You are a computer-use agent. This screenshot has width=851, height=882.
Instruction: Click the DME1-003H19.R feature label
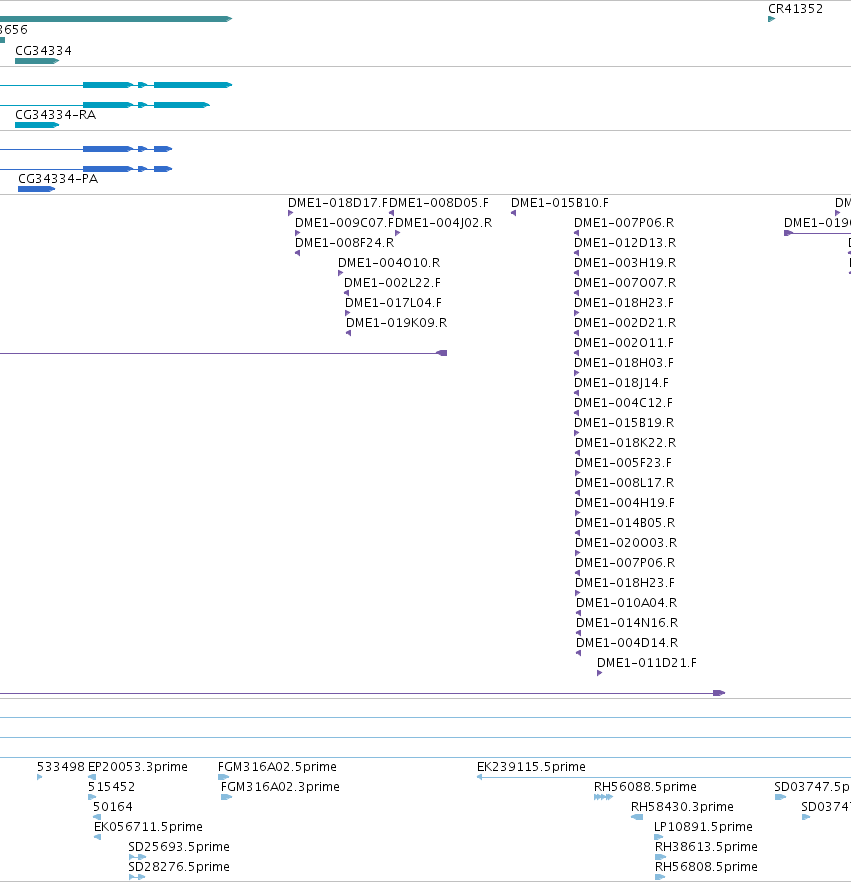pos(625,263)
